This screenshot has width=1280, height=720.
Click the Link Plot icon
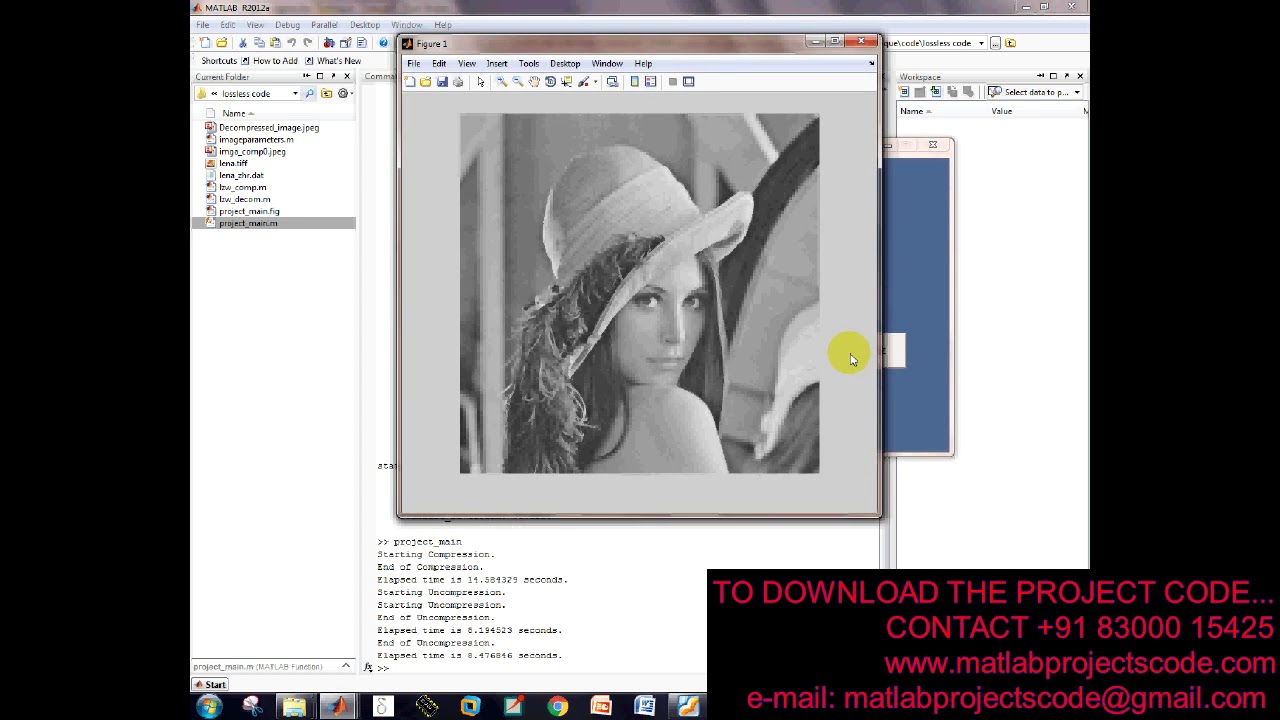coord(612,82)
